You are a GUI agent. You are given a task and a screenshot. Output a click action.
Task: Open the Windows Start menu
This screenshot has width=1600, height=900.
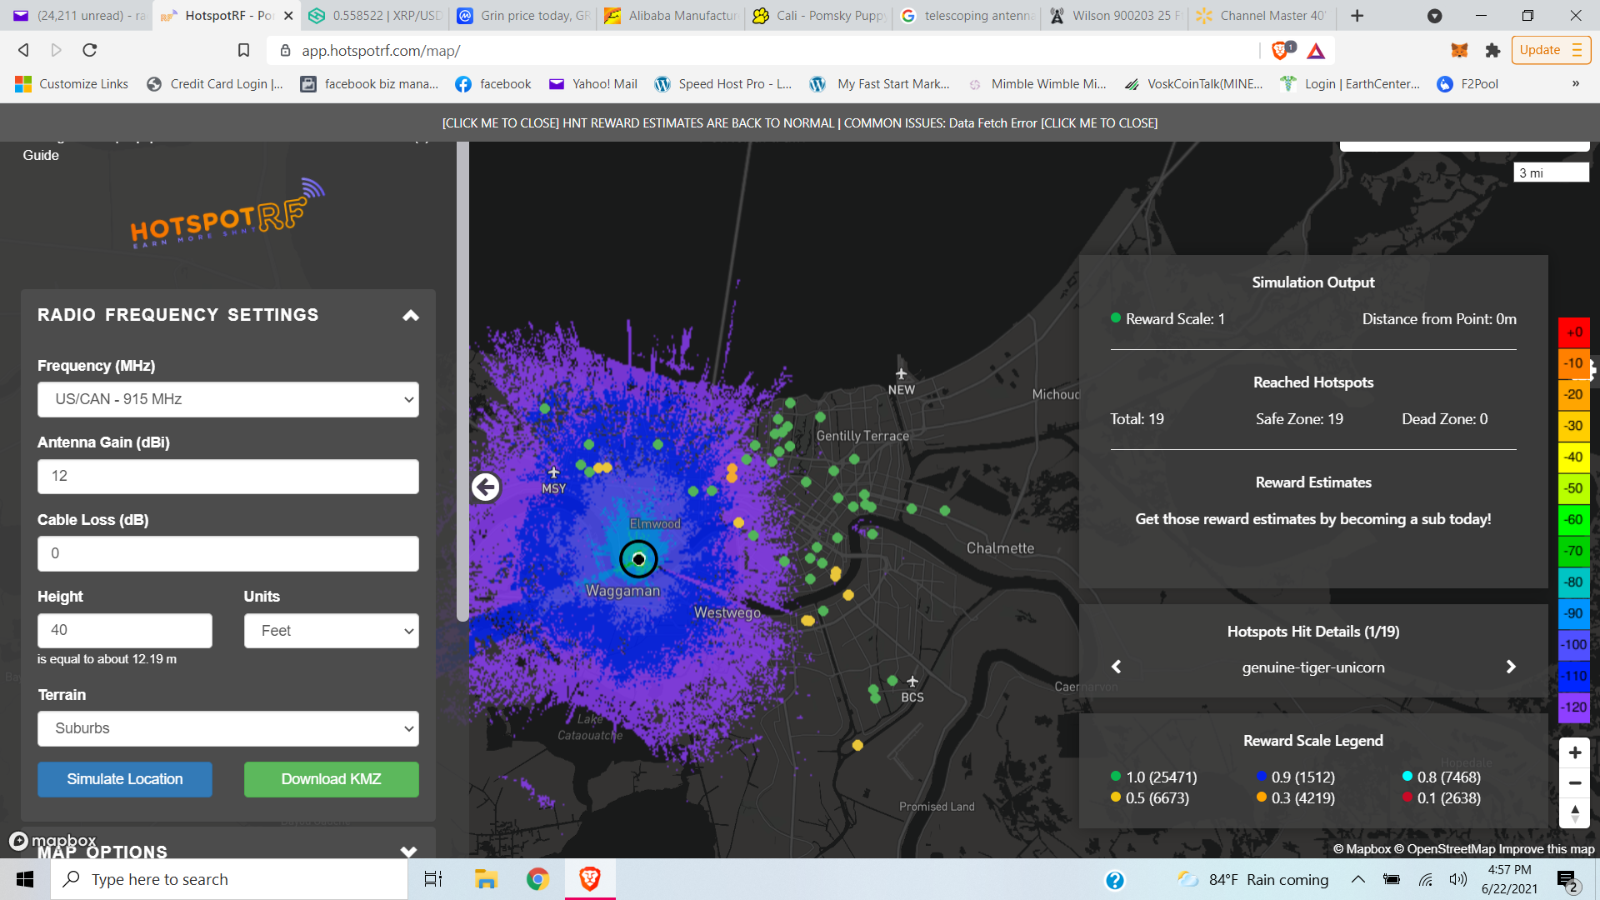(25, 879)
